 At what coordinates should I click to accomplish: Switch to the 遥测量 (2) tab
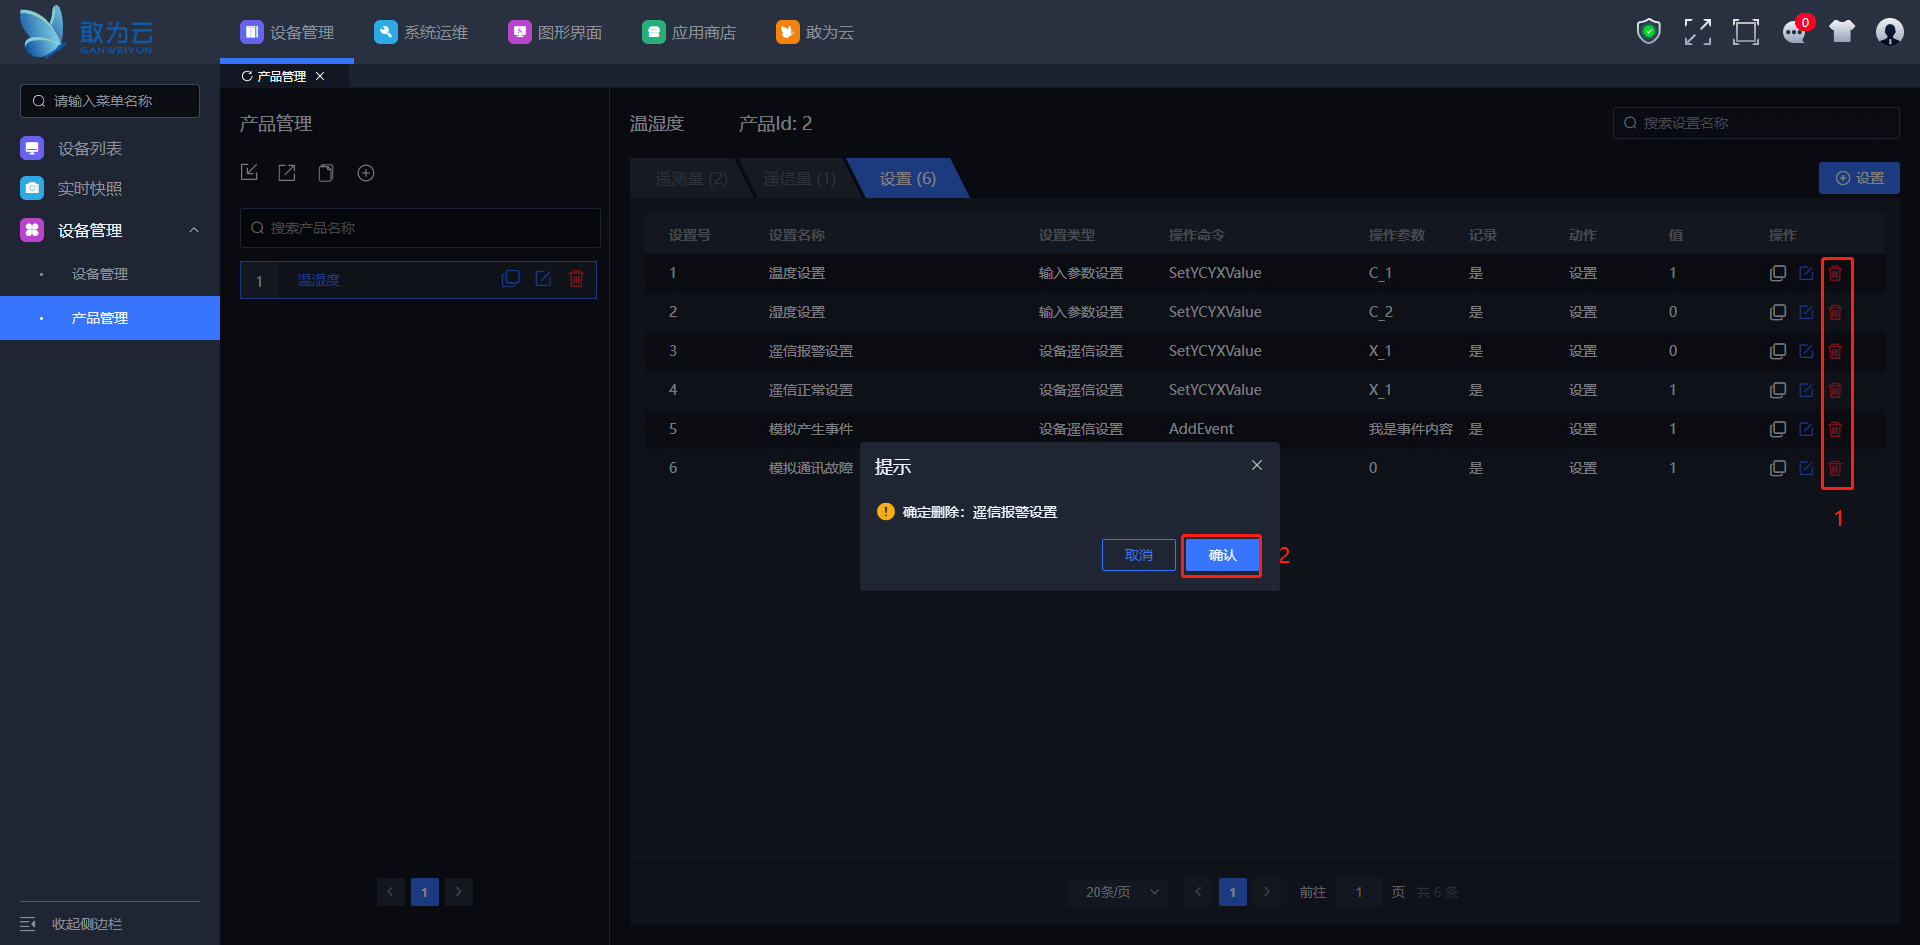690,179
